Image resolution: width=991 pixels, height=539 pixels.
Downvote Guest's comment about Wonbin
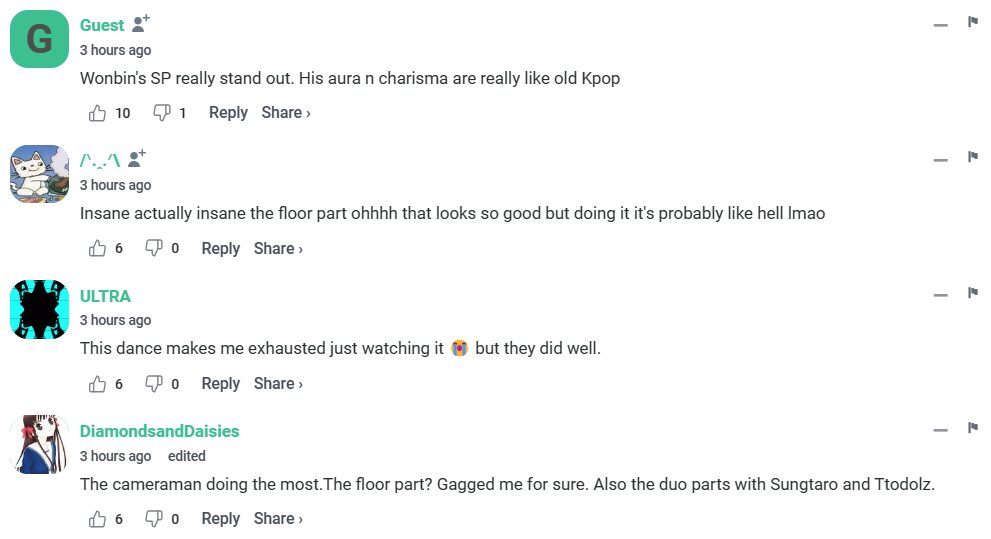point(162,113)
